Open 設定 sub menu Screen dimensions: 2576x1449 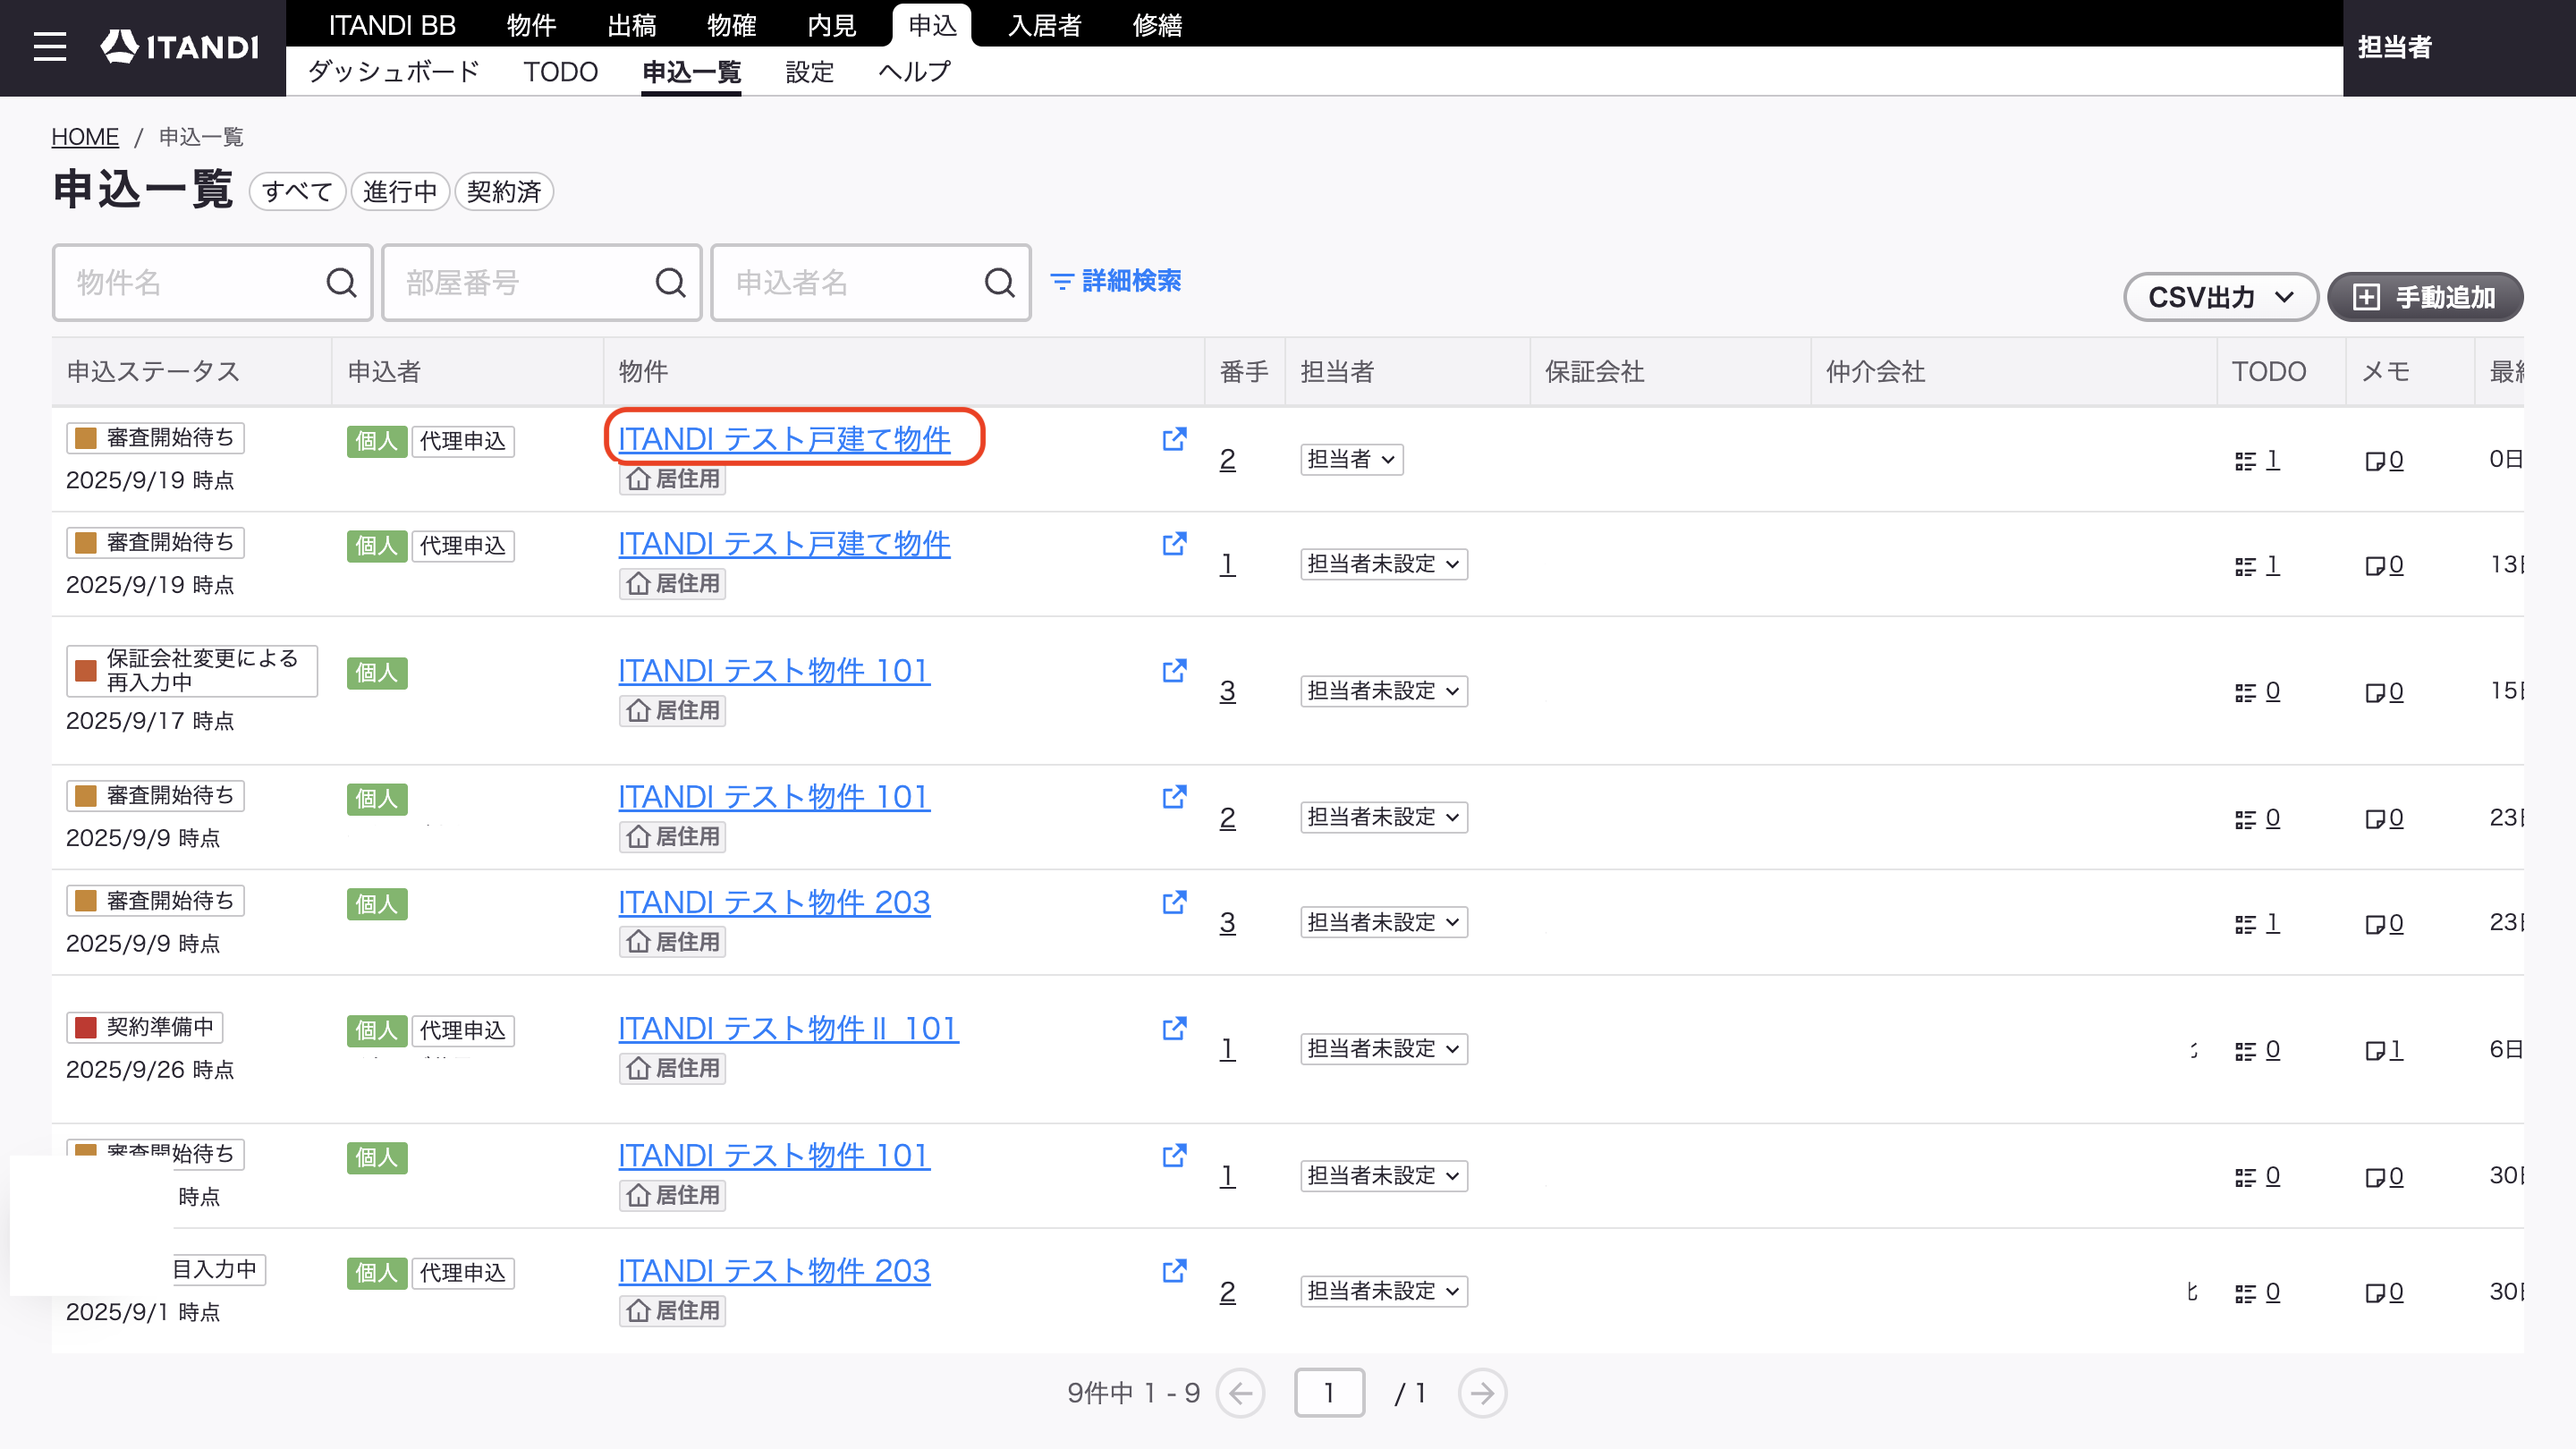(x=809, y=72)
